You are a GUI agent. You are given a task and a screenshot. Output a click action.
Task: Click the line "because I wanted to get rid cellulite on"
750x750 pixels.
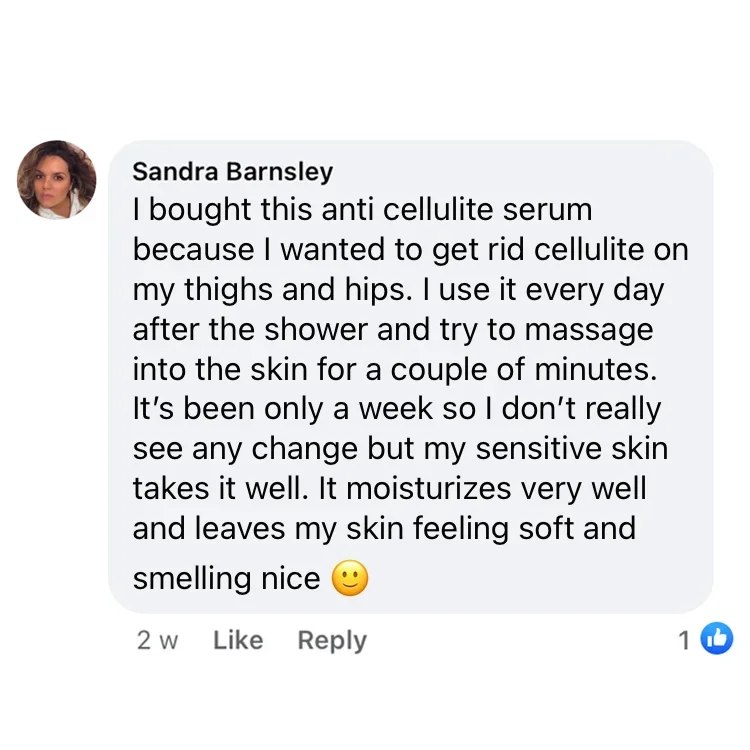(410, 250)
